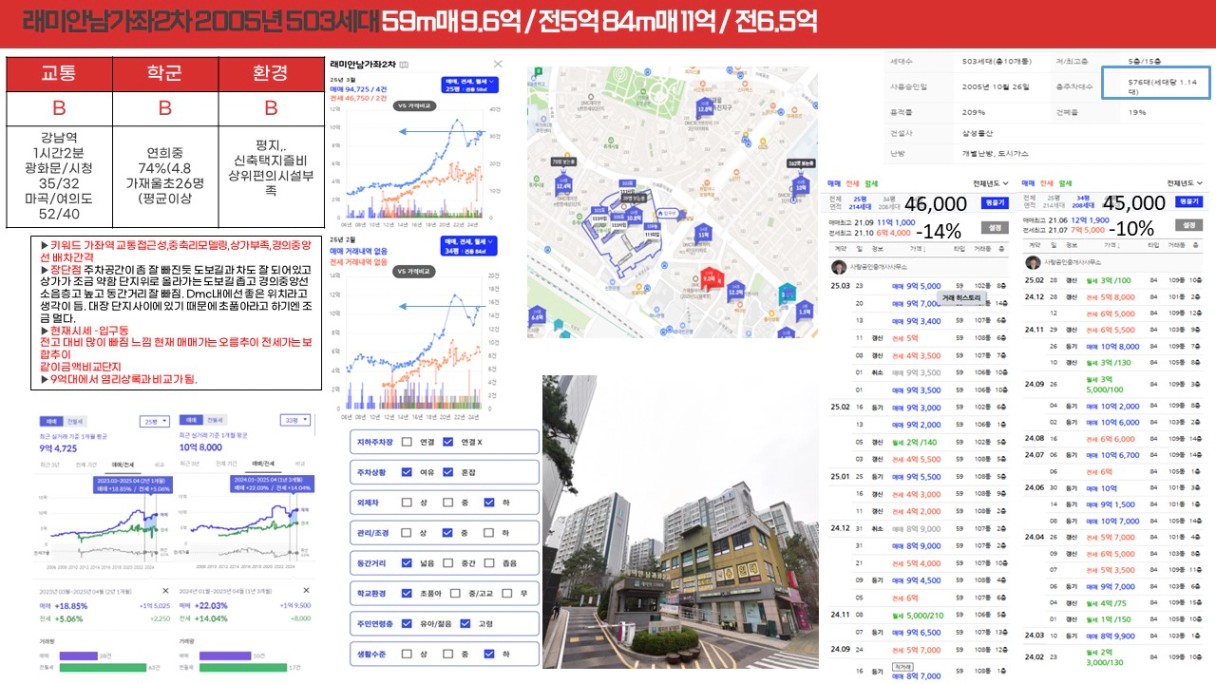Switch to 전체 기간 tab in left chart
Image resolution: width=1216 pixels, height=684 pixels.
coord(88,465)
